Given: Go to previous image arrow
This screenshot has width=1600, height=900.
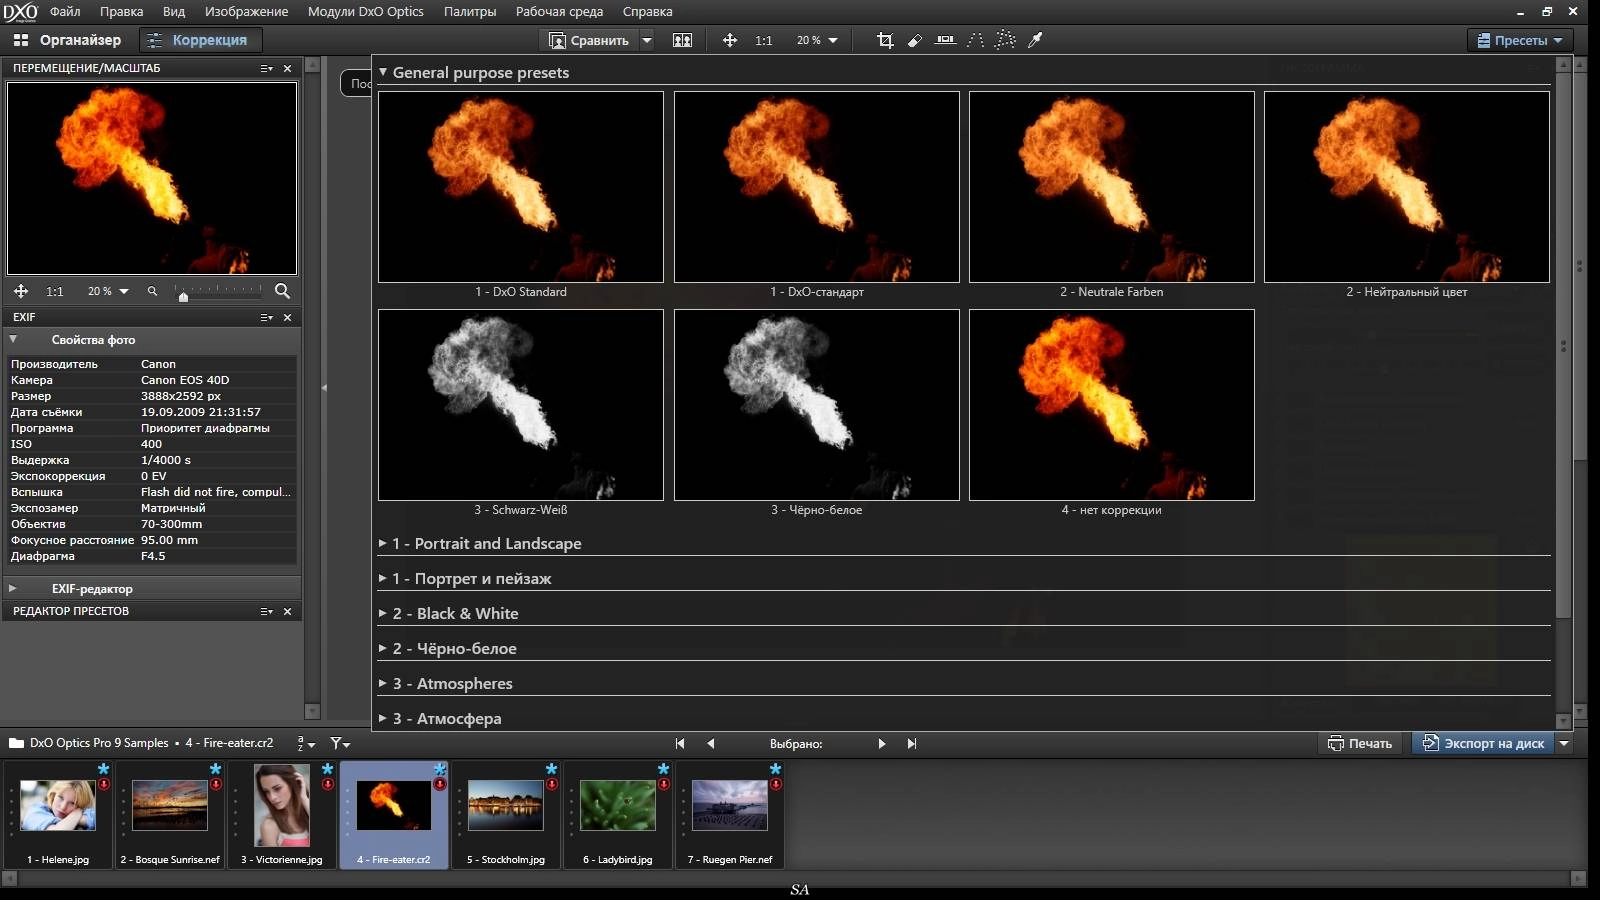Looking at the screenshot, I should click(x=711, y=743).
